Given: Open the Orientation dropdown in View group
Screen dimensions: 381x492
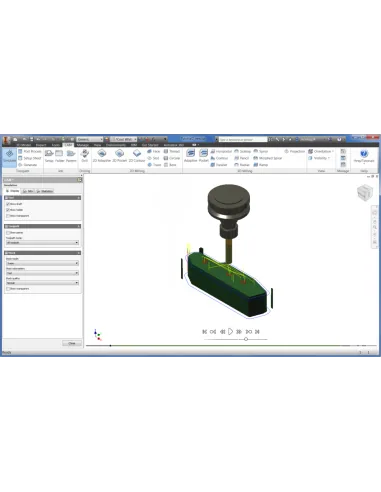Looking at the screenshot, I should point(321,151).
